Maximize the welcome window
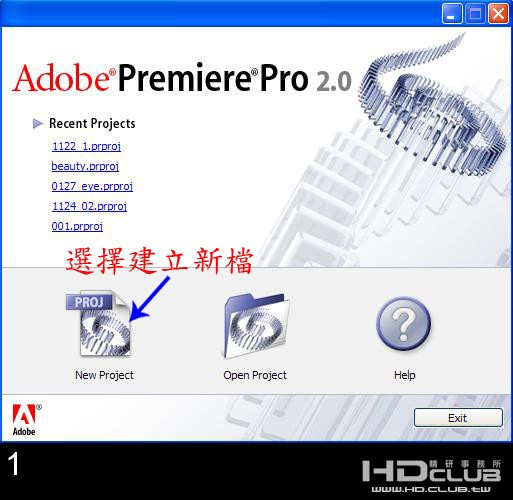 [x=475, y=14]
